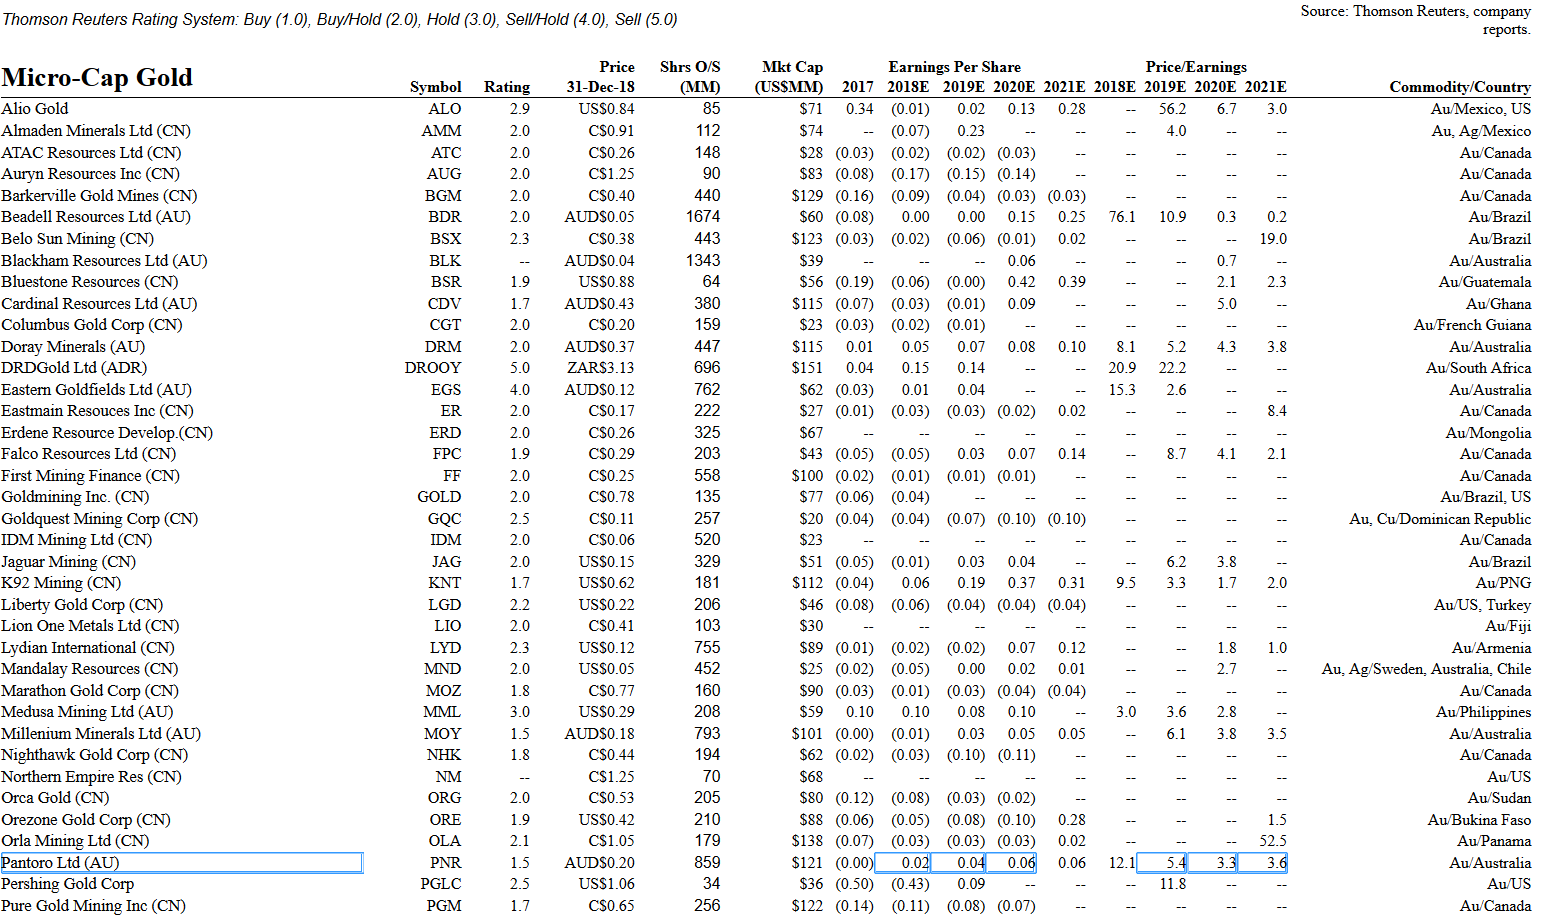Click the "Micro-Cap Gold" table title

[x=97, y=78]
